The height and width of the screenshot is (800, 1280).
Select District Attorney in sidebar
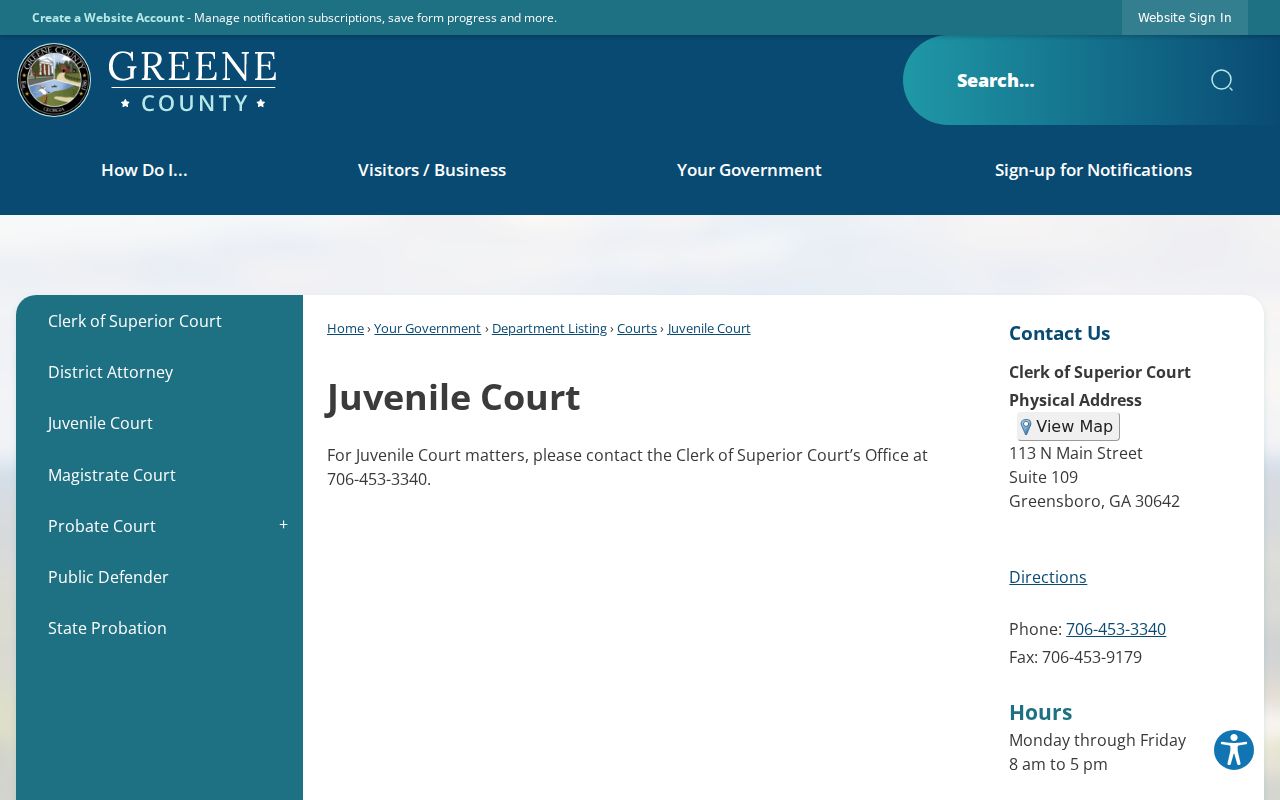point(159,372)
